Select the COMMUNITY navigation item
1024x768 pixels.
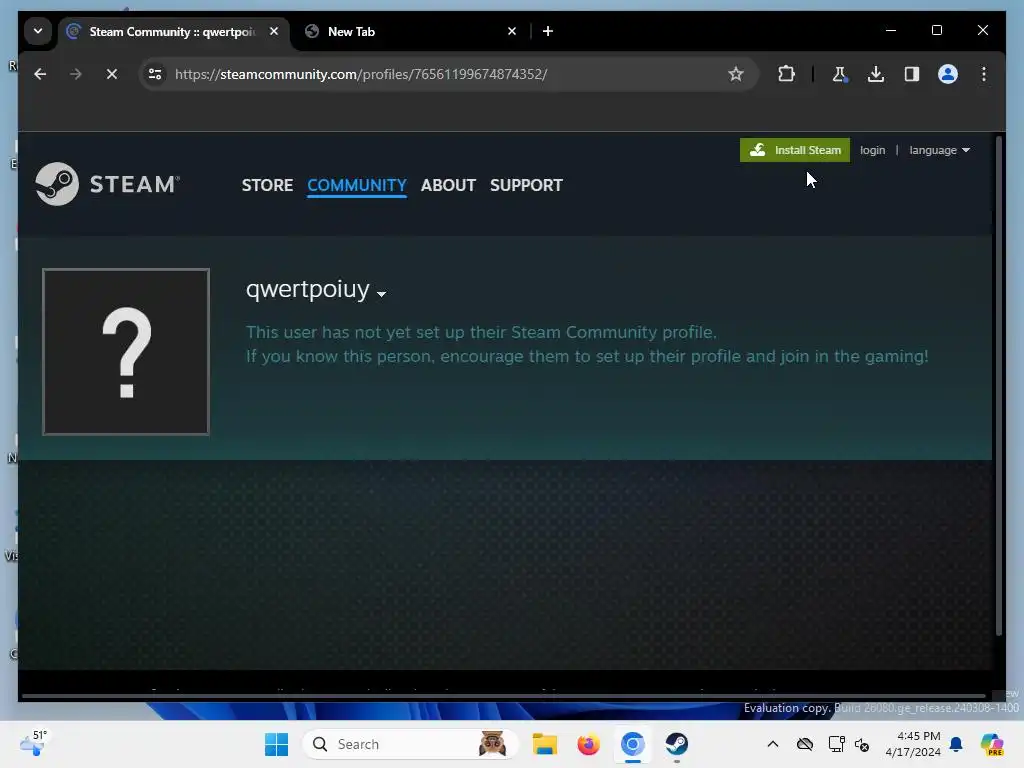pyautogui.click(x=357, y=185)
